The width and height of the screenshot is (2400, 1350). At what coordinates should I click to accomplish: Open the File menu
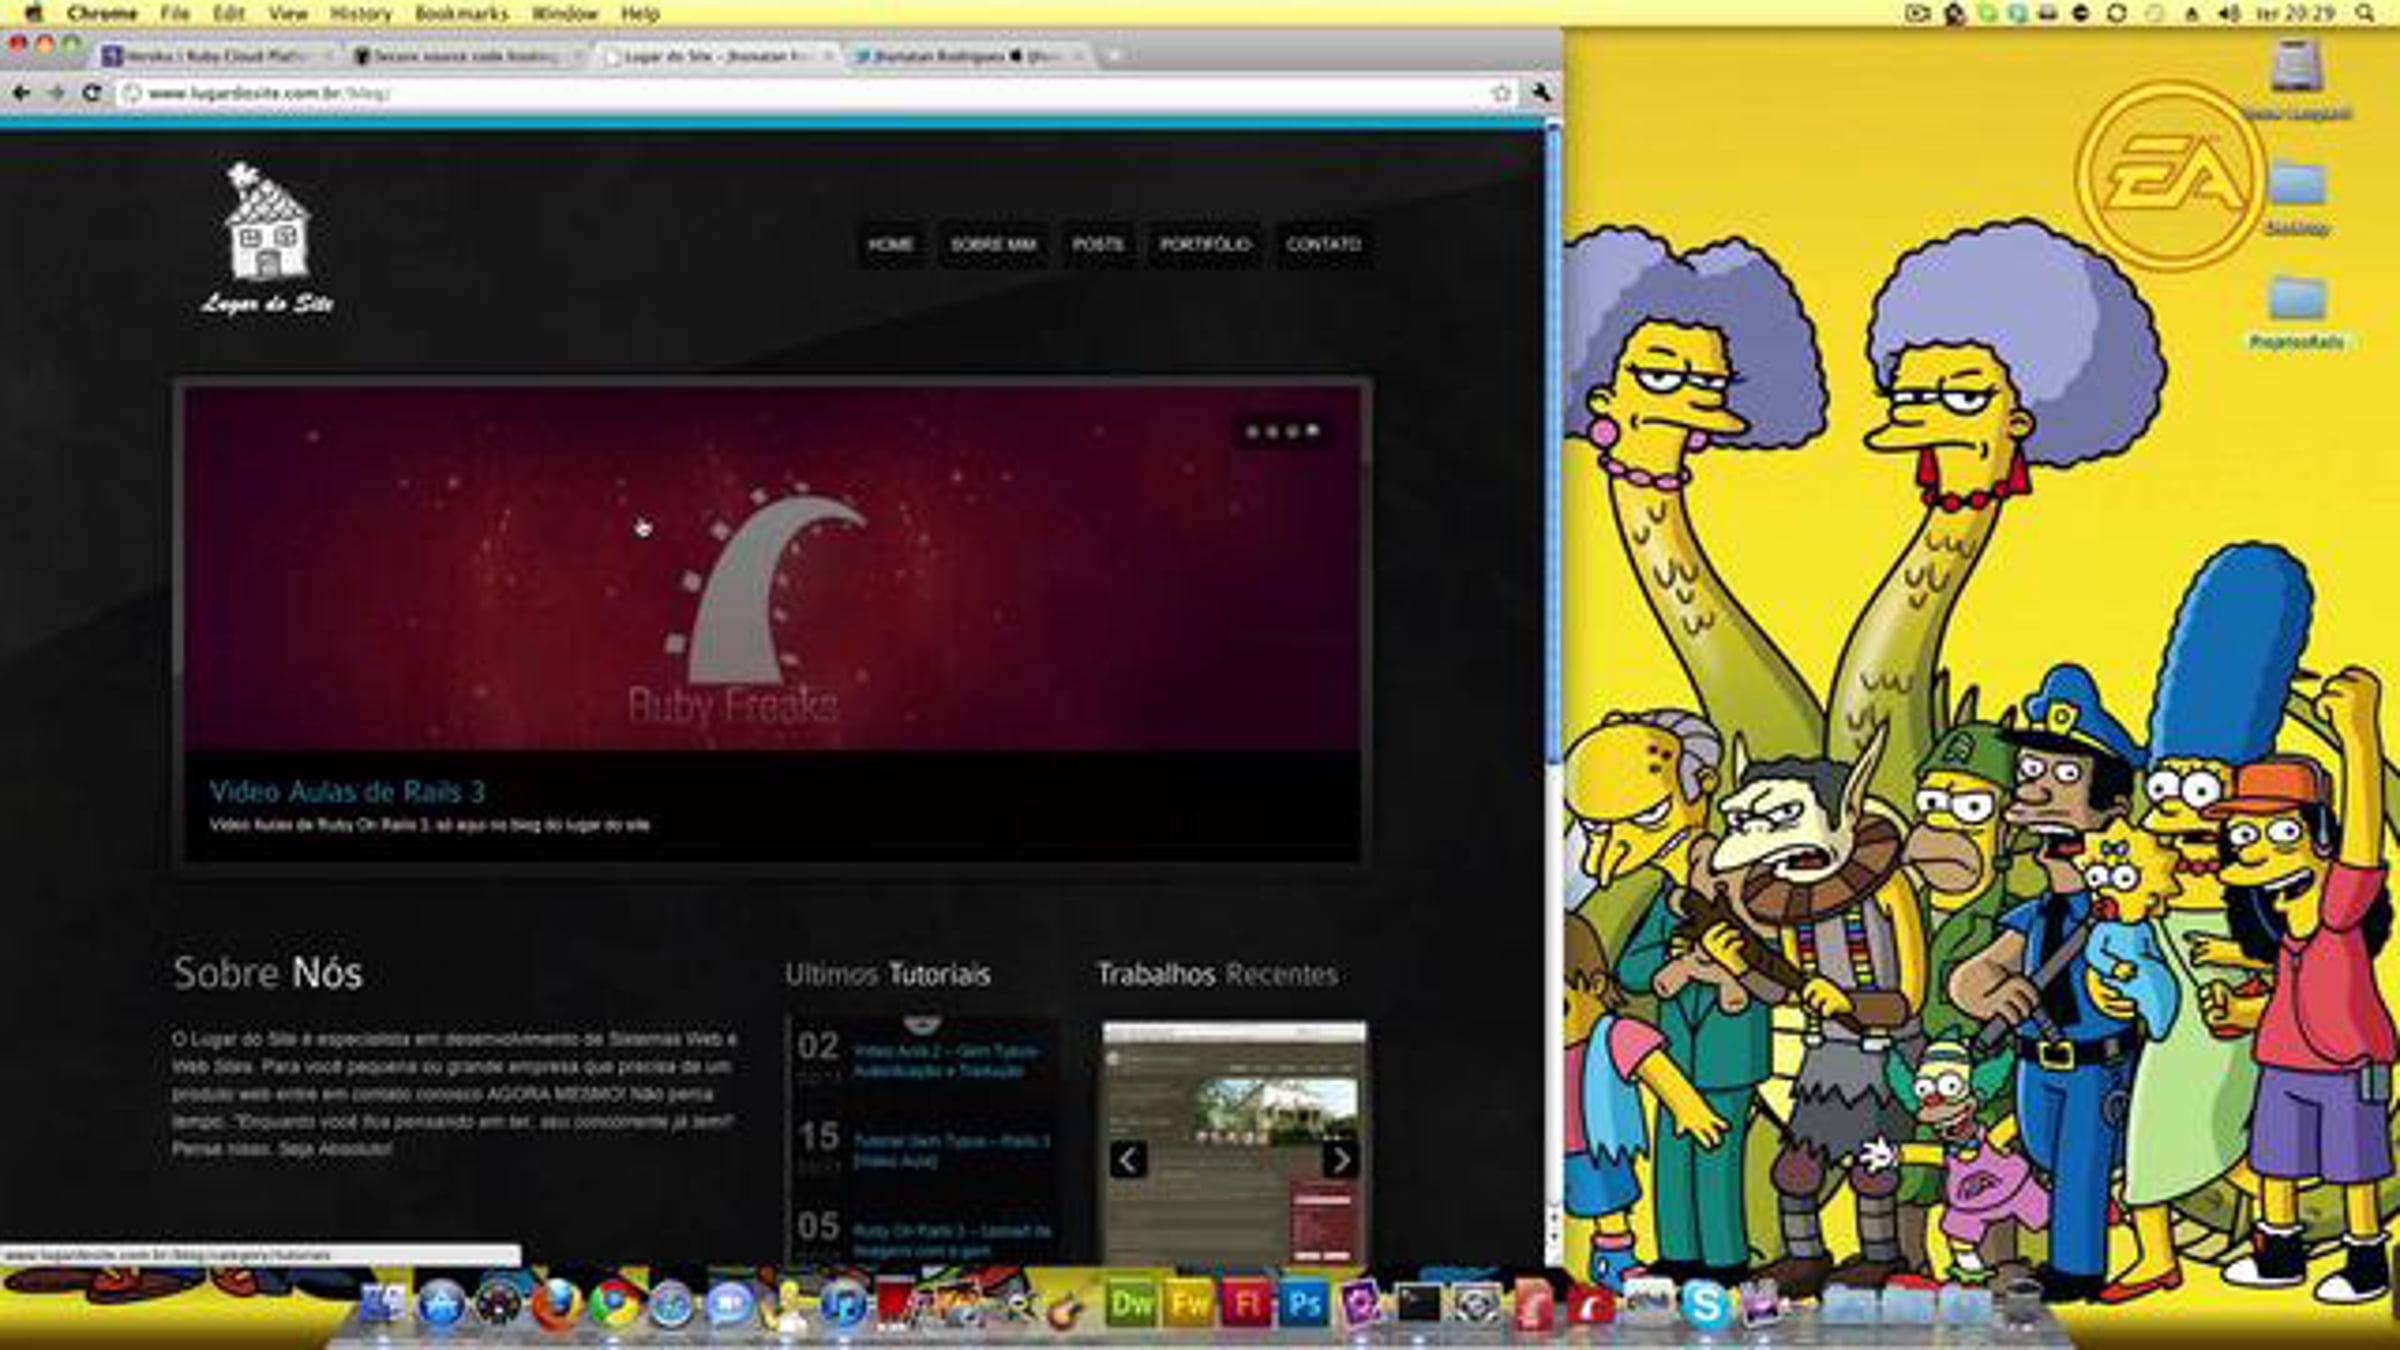tap(174, 13)
